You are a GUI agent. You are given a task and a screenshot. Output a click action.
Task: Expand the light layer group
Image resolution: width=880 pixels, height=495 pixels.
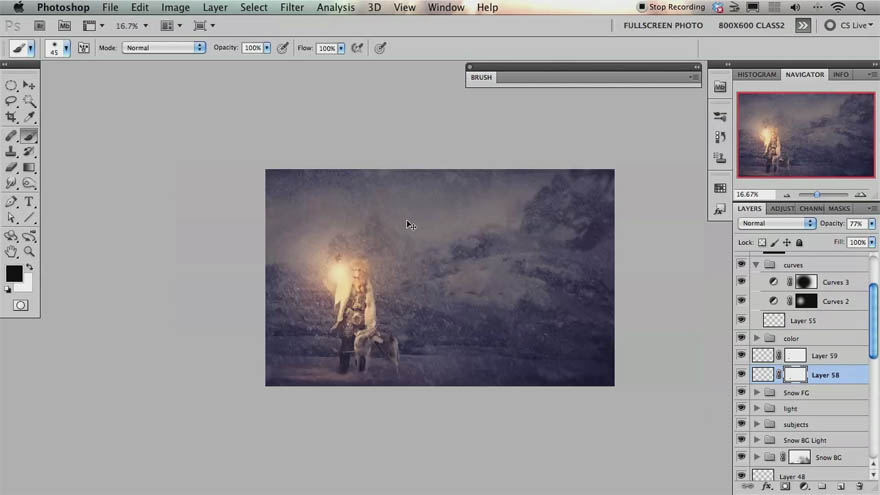[757, 408]
